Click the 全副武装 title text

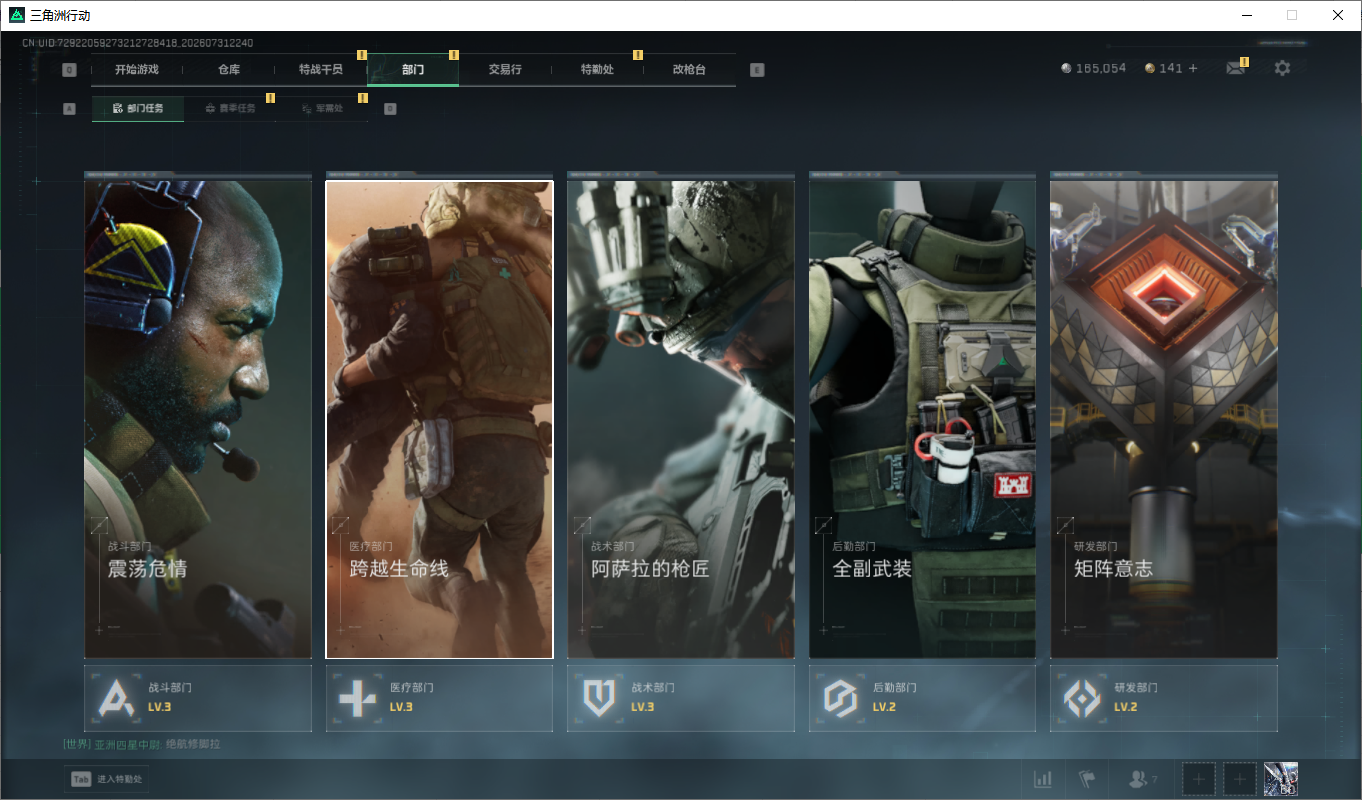pyautogui.click(x=873, y=569)
